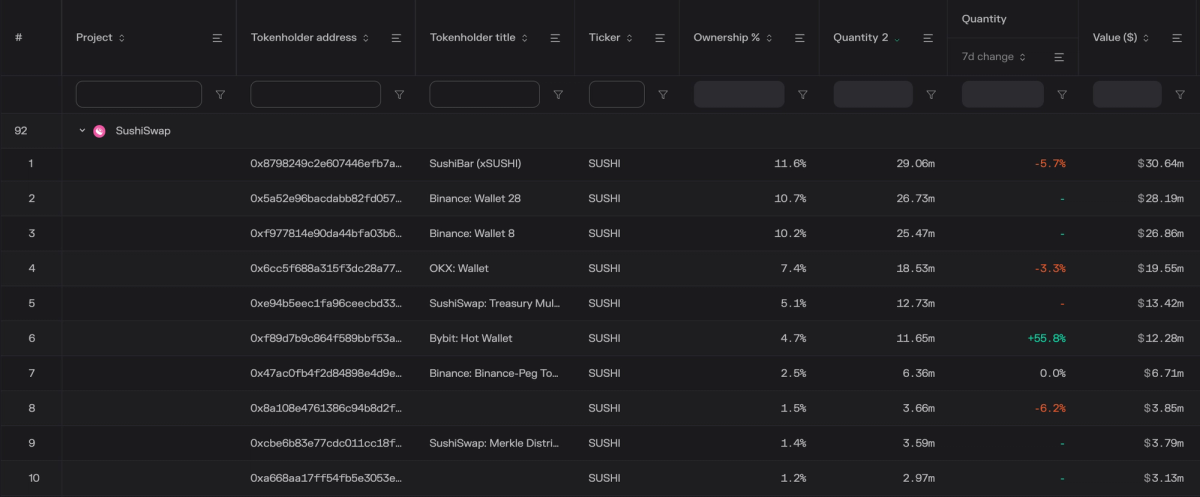Click SushiSwap: Treasury Mul… title

pos(494,303)
